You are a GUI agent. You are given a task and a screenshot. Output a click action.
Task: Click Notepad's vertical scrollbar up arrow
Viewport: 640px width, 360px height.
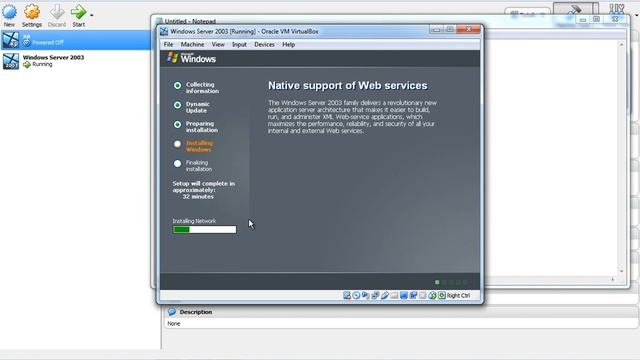[x=622, y=44]
